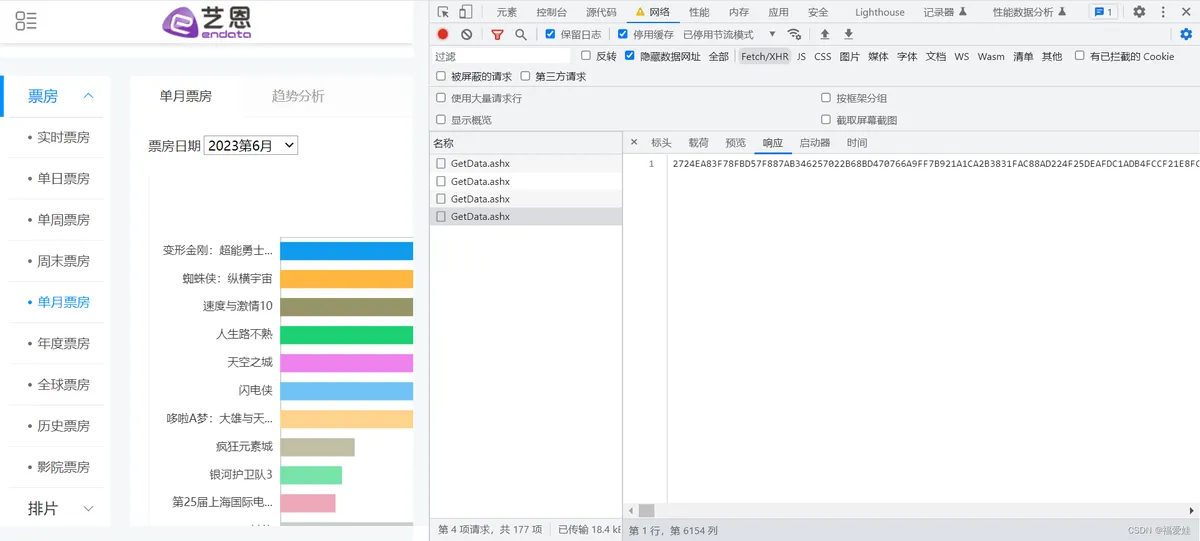This screenshot has height=541, width=1200.
Task: Enable the 保留日志 checkbox
Action: (550, 34)
